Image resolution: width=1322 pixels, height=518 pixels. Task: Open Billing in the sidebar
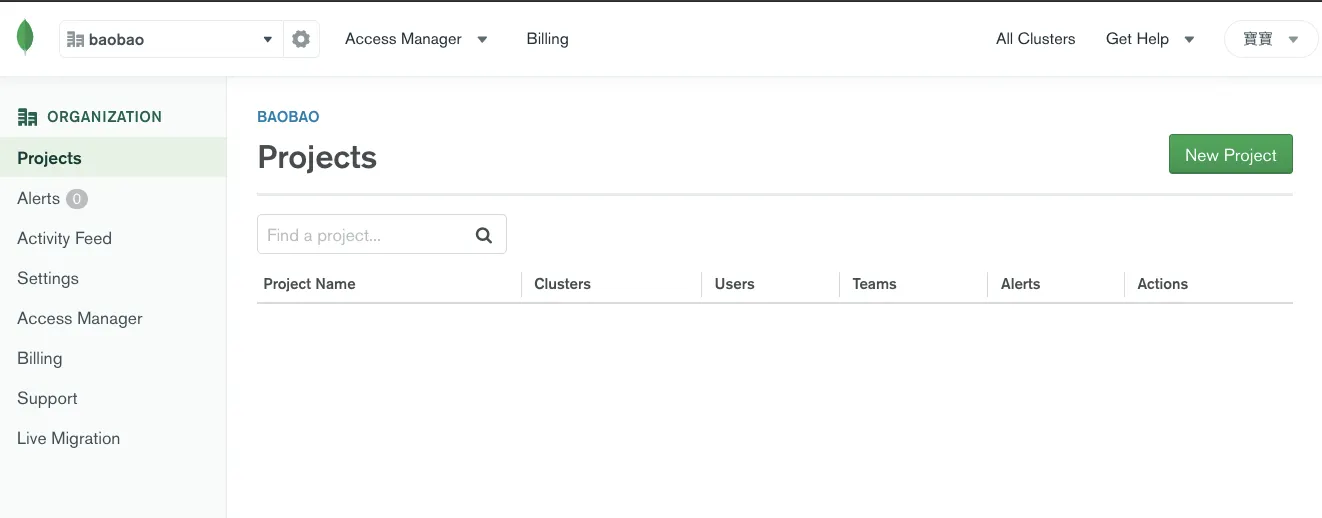click(x=39, y=358)
